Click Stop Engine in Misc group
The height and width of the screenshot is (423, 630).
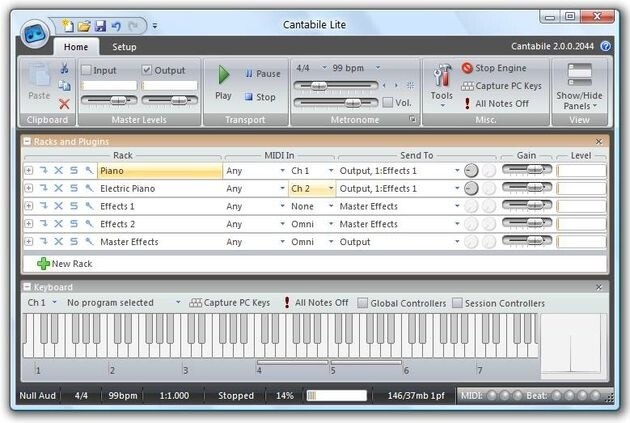(494, 68)
